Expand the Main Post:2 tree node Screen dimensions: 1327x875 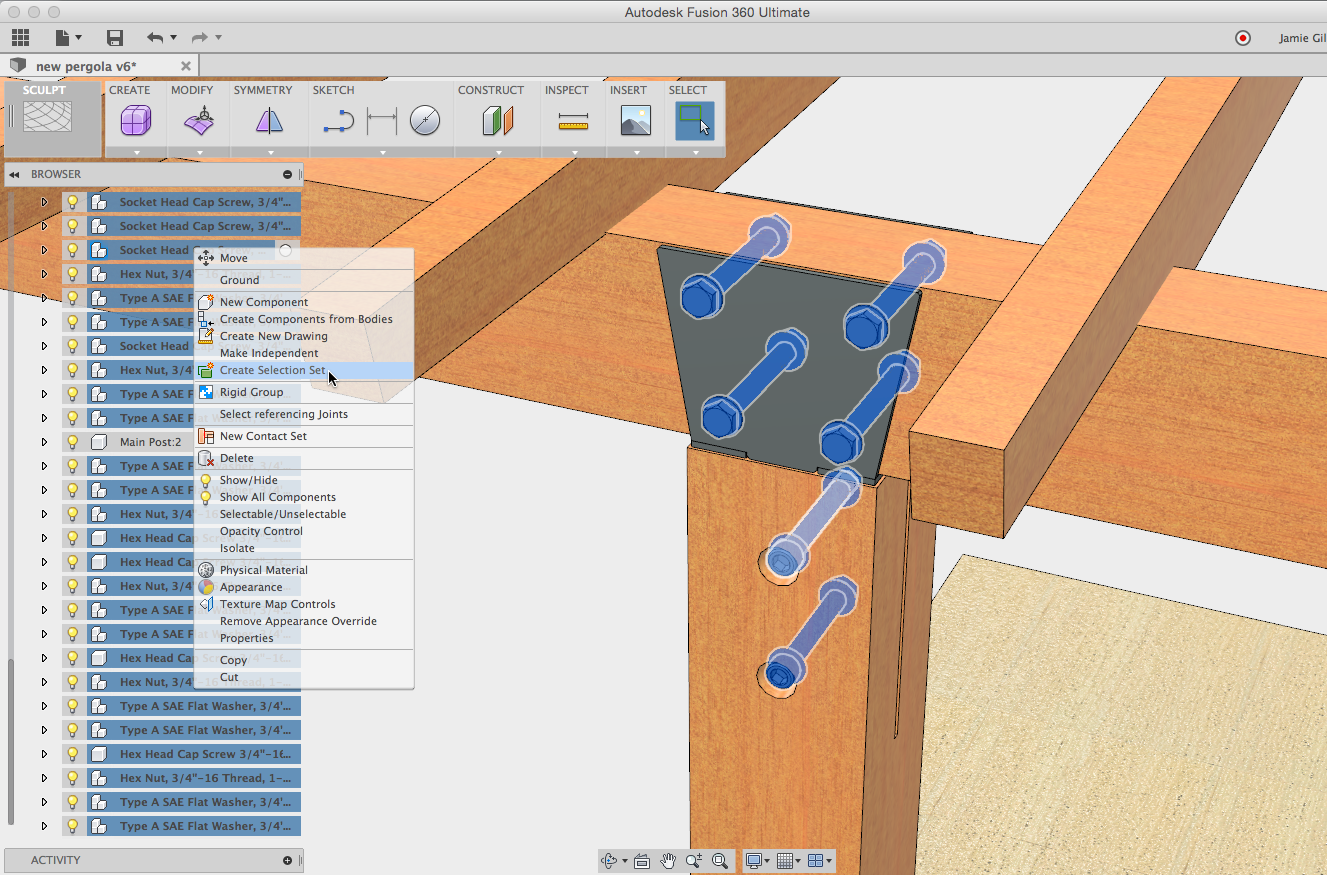[44, 442]
